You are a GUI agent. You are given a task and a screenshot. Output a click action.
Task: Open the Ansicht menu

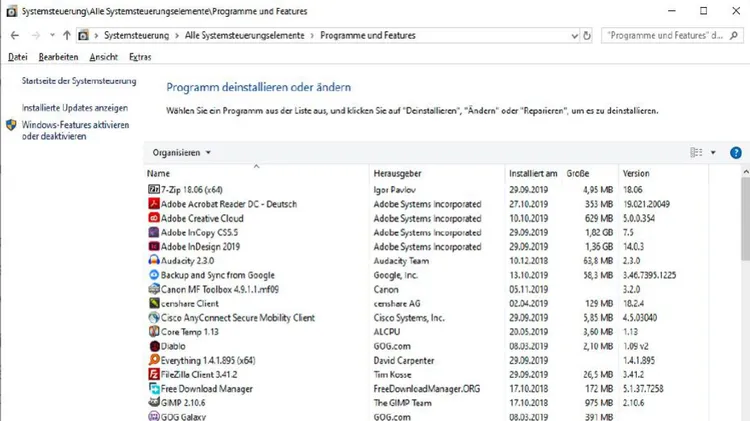click(x=103, y=57)
